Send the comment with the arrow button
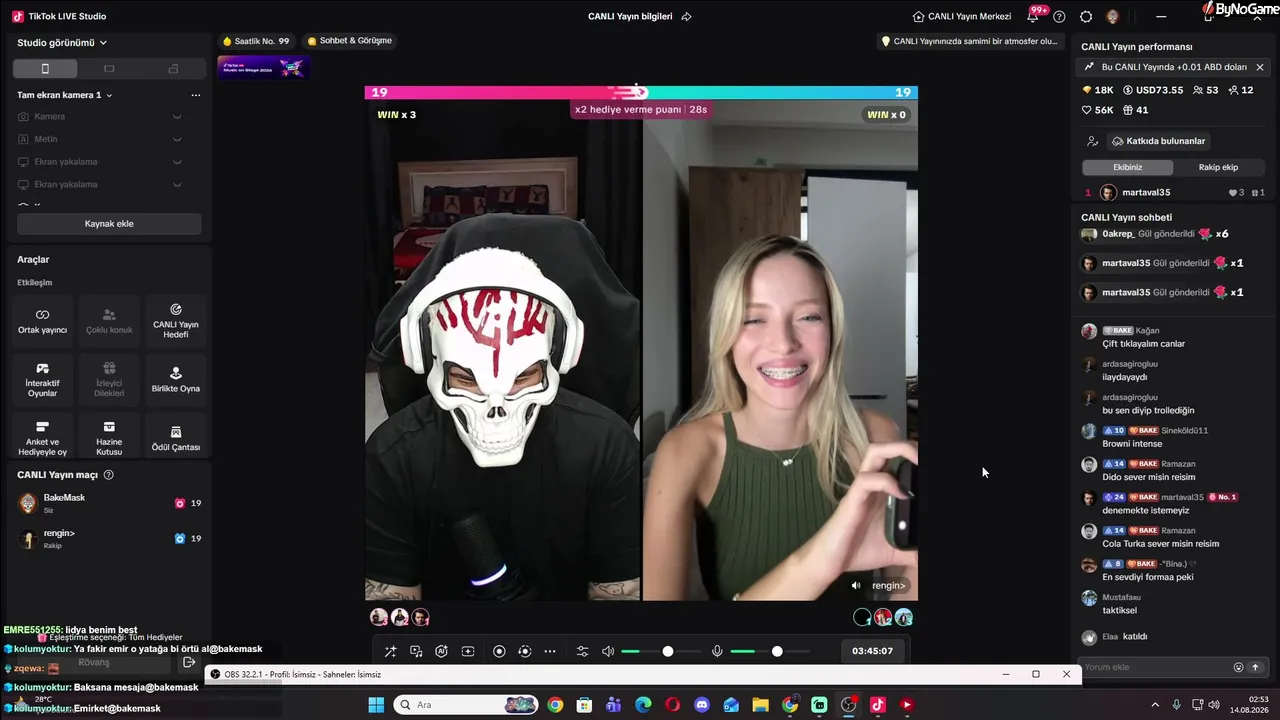 pyautogui.click(x=1255, y=667)
